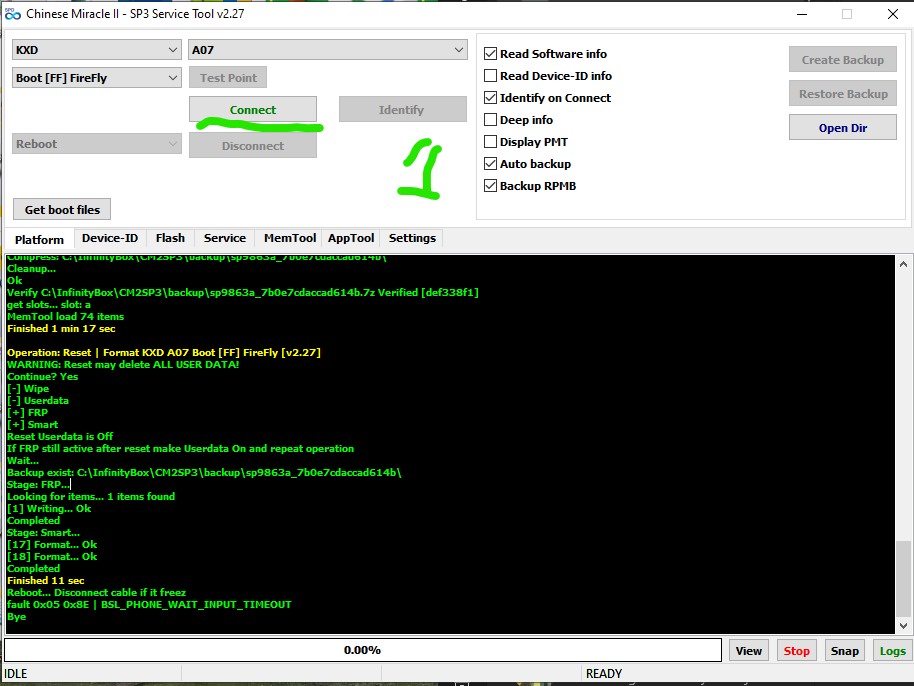
Task: Click the 'Bye' log line
Action: [x=16, y=616]
